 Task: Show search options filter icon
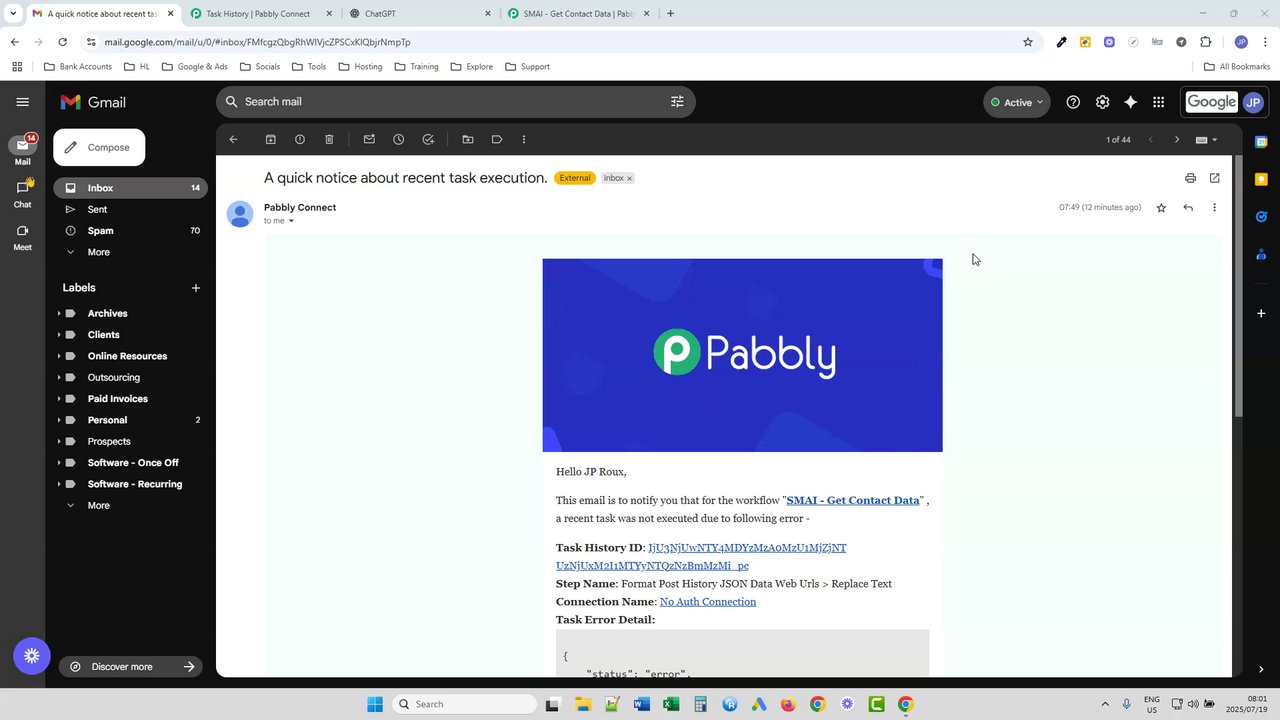(x=677, y=102)
